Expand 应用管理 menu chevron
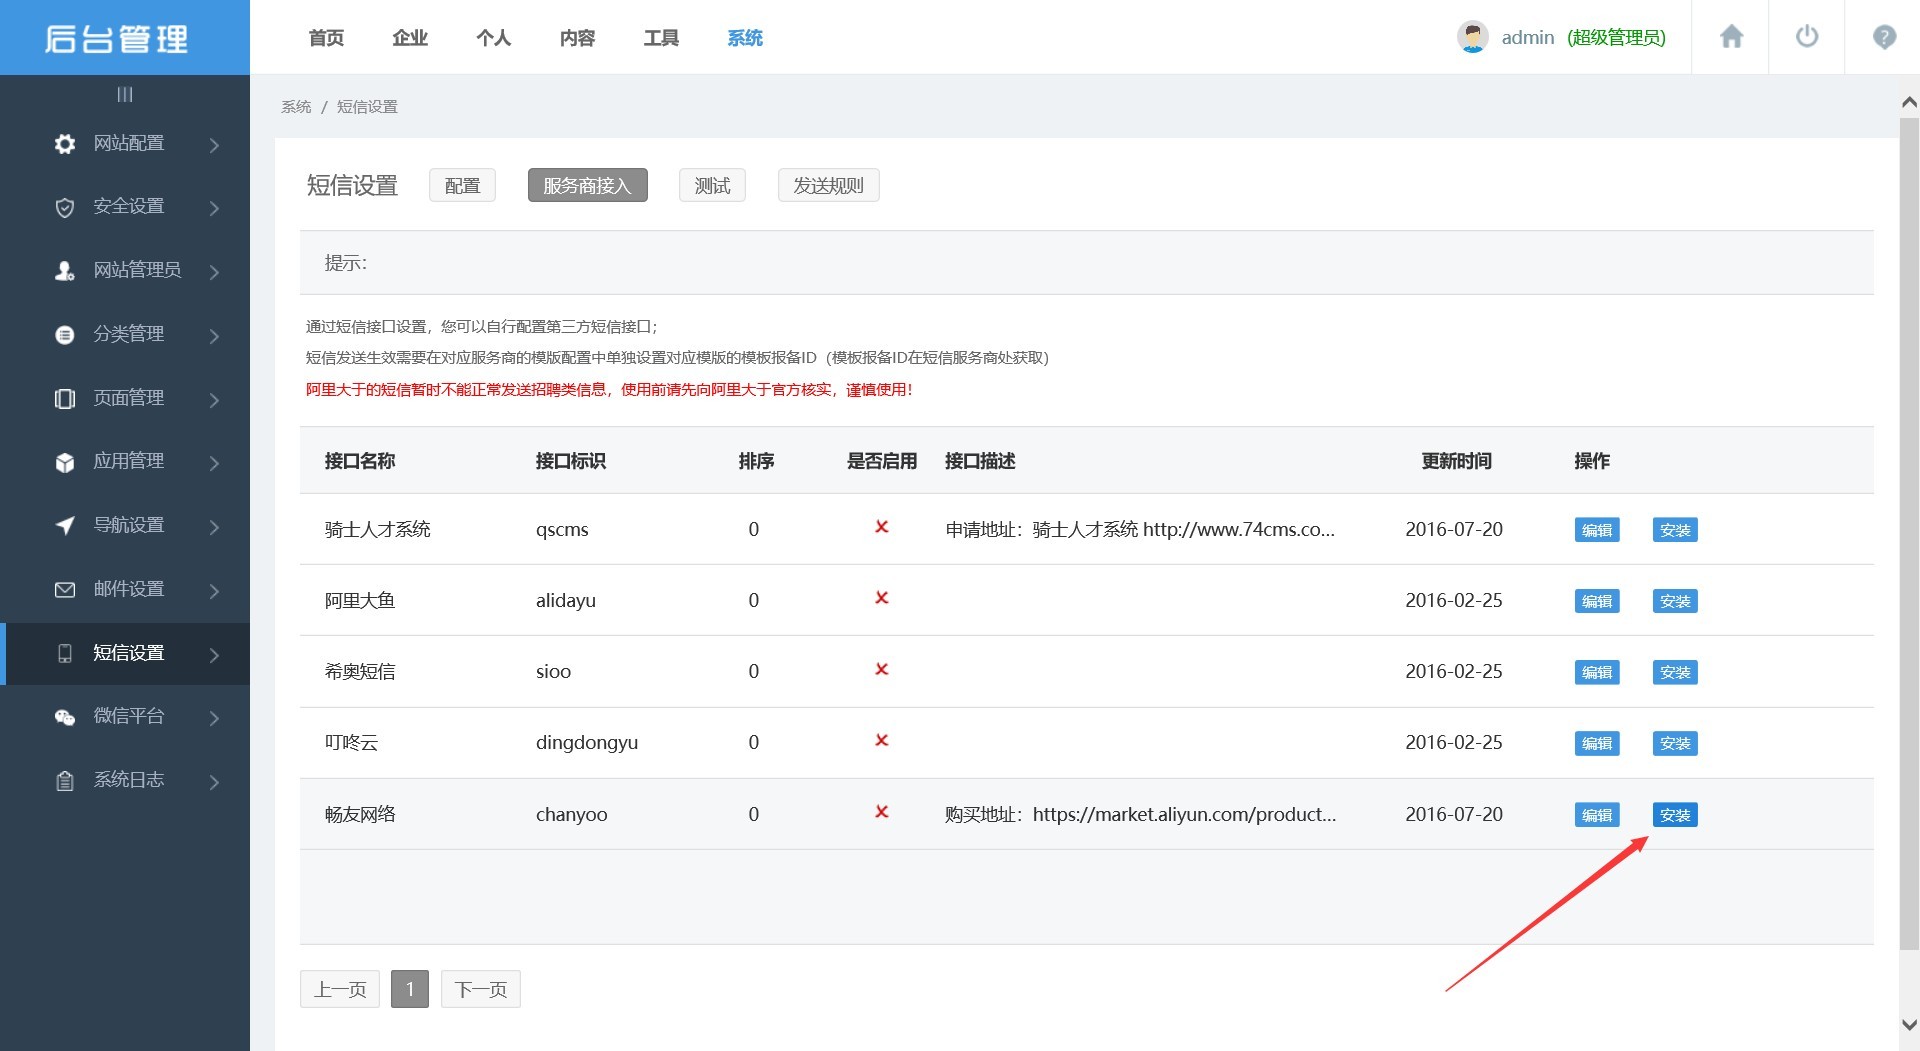 click(x=214, y=463)
